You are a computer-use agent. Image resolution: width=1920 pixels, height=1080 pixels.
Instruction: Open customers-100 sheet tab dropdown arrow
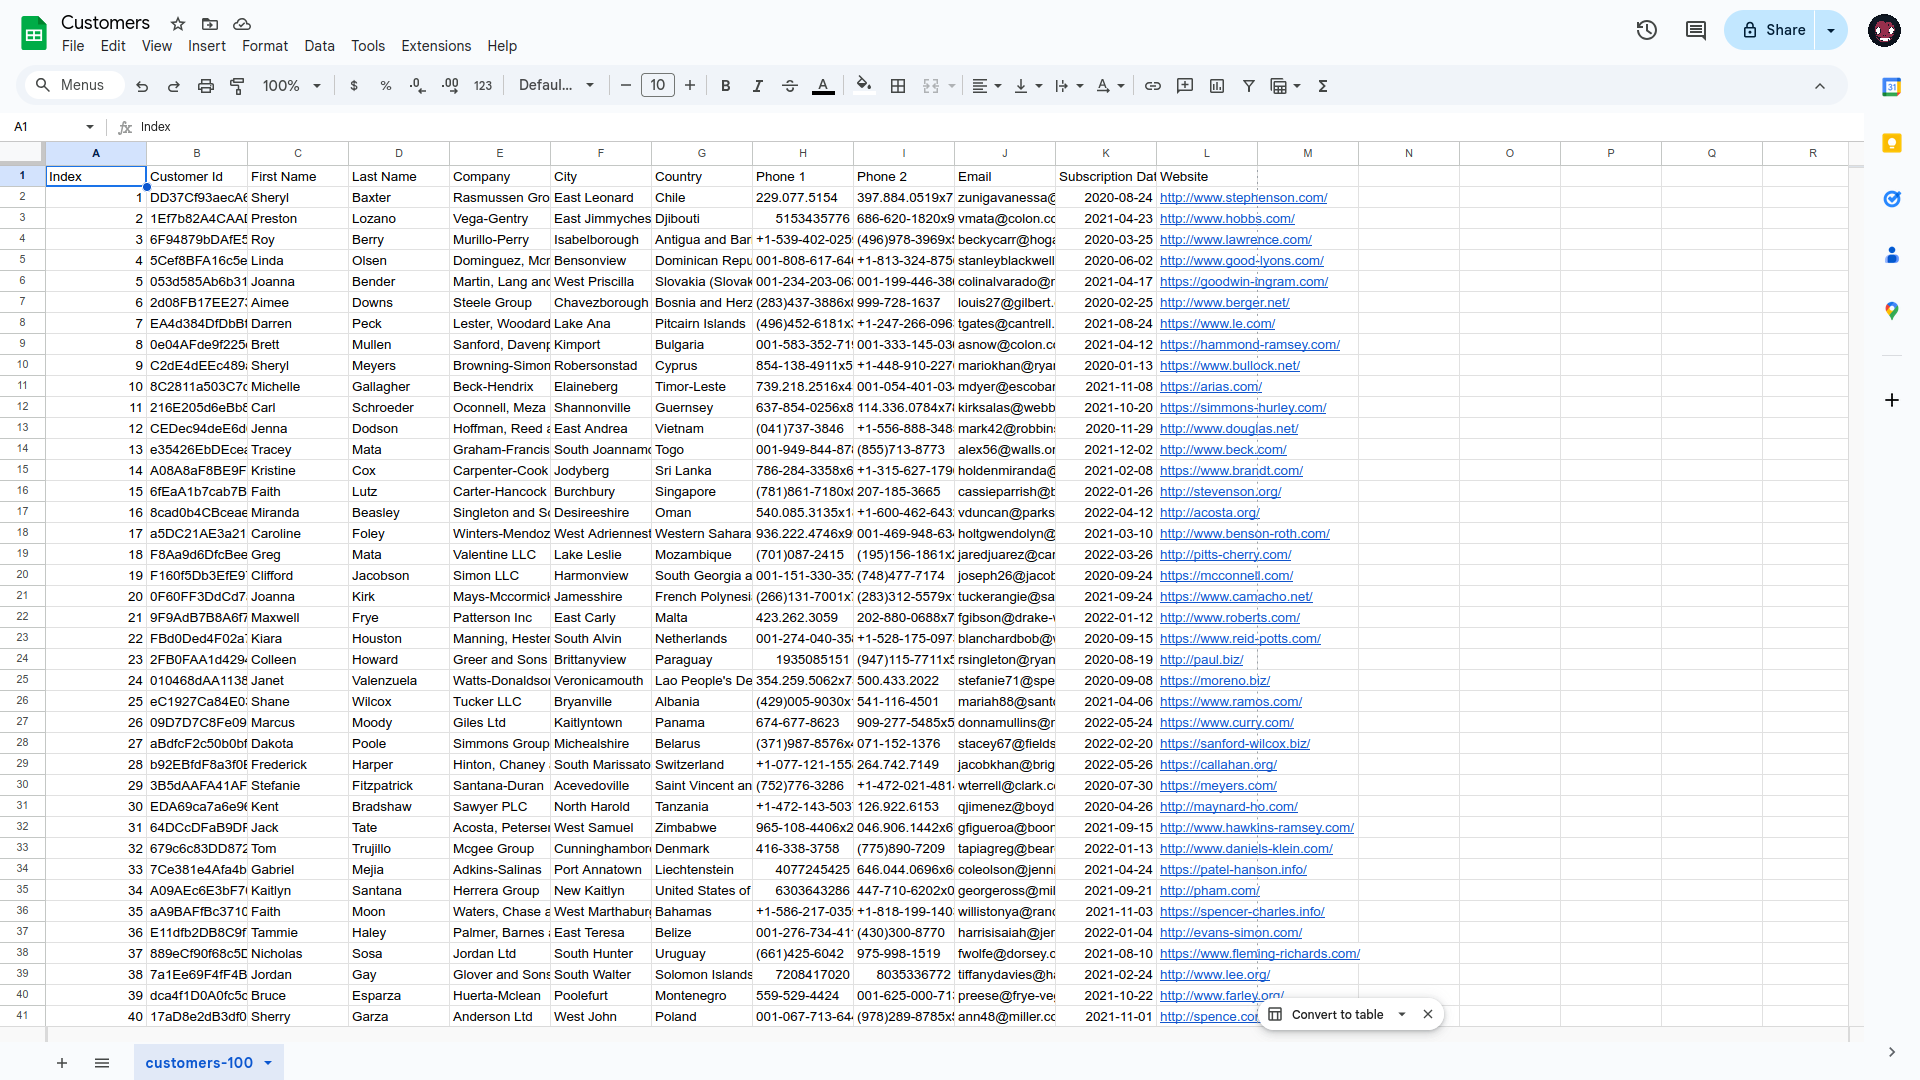click(268, 1063)
